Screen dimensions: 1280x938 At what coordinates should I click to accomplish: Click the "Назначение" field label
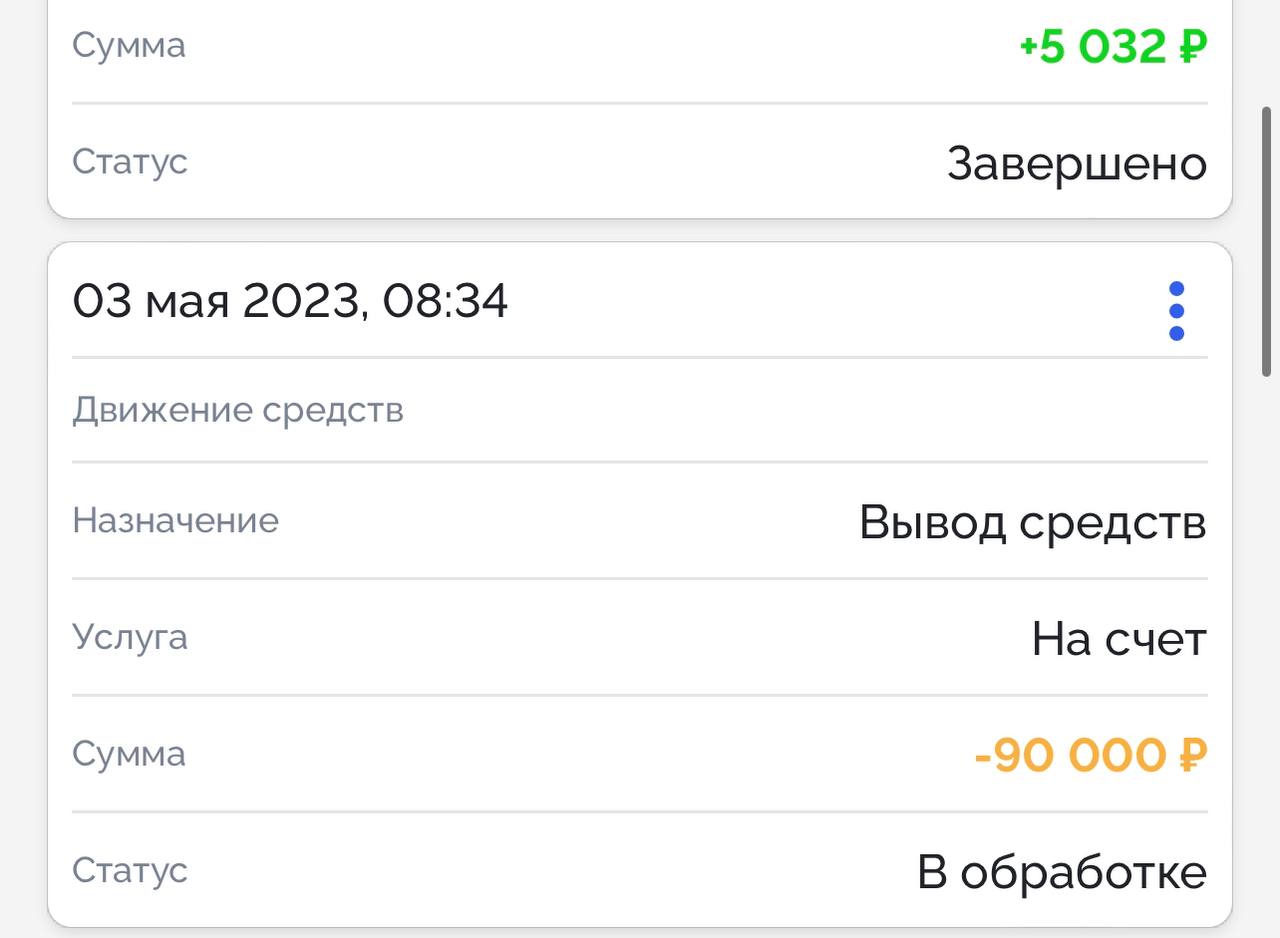click(x=176, y=520)
